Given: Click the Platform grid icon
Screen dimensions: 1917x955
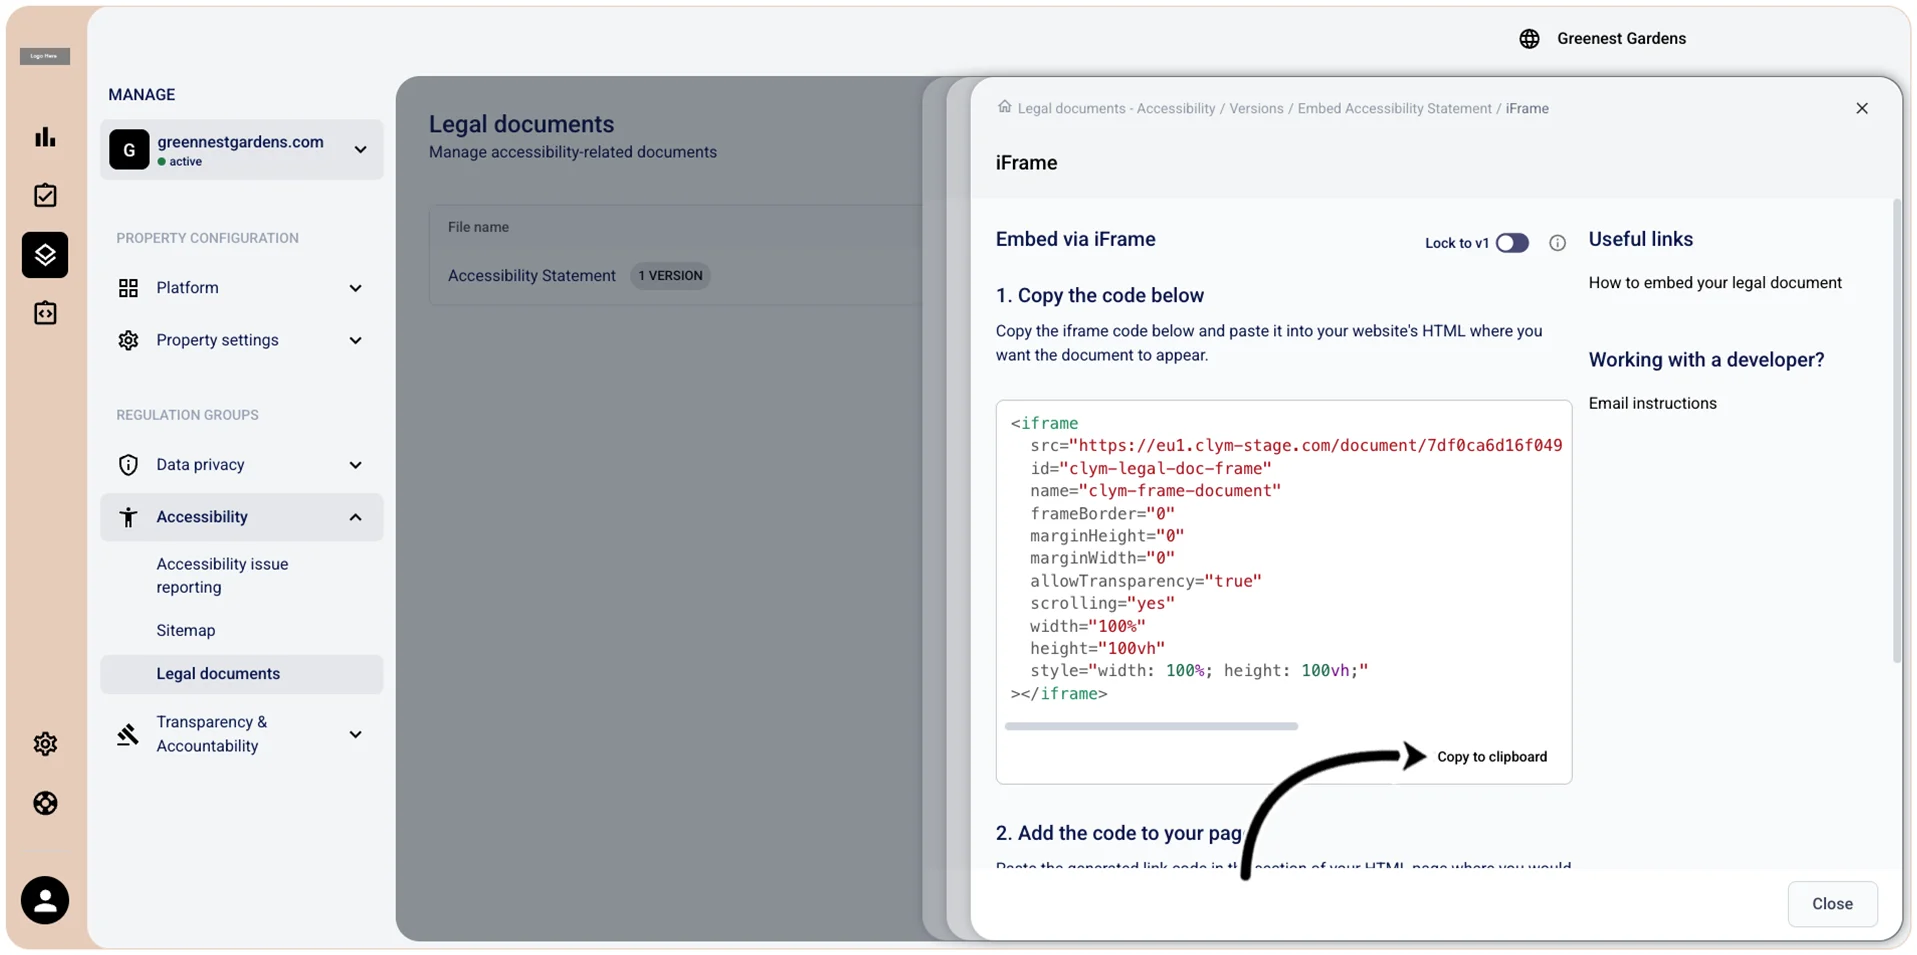Looking at the screenshot, I should [128, 288].
